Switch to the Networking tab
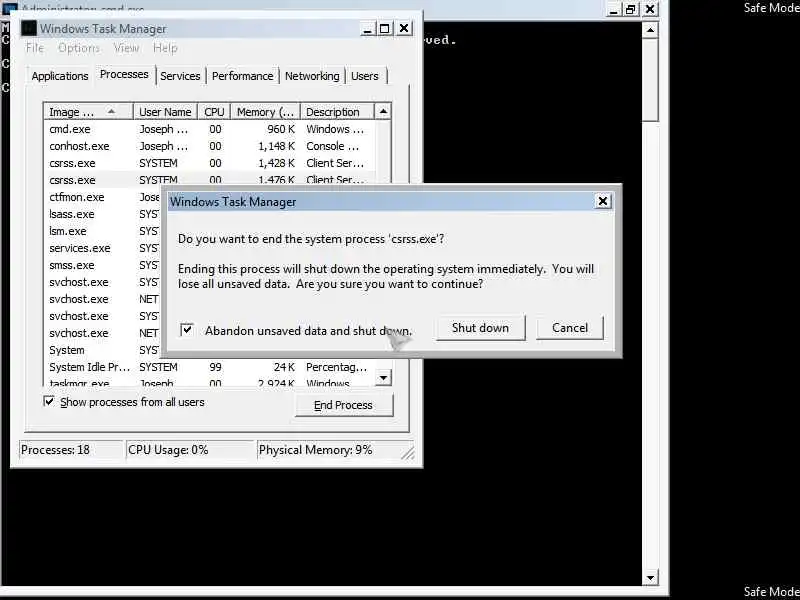 [x=312, y=76]
